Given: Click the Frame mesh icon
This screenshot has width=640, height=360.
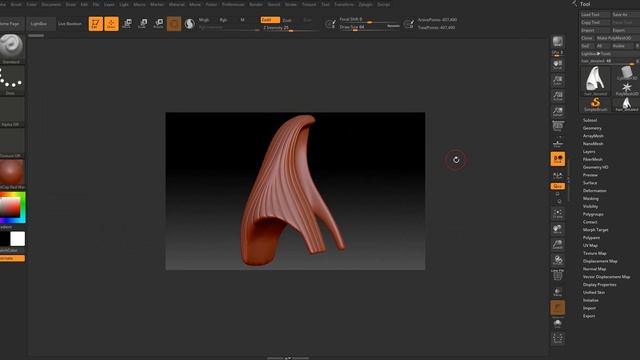Looking at the screenshot, I should 558,213.
